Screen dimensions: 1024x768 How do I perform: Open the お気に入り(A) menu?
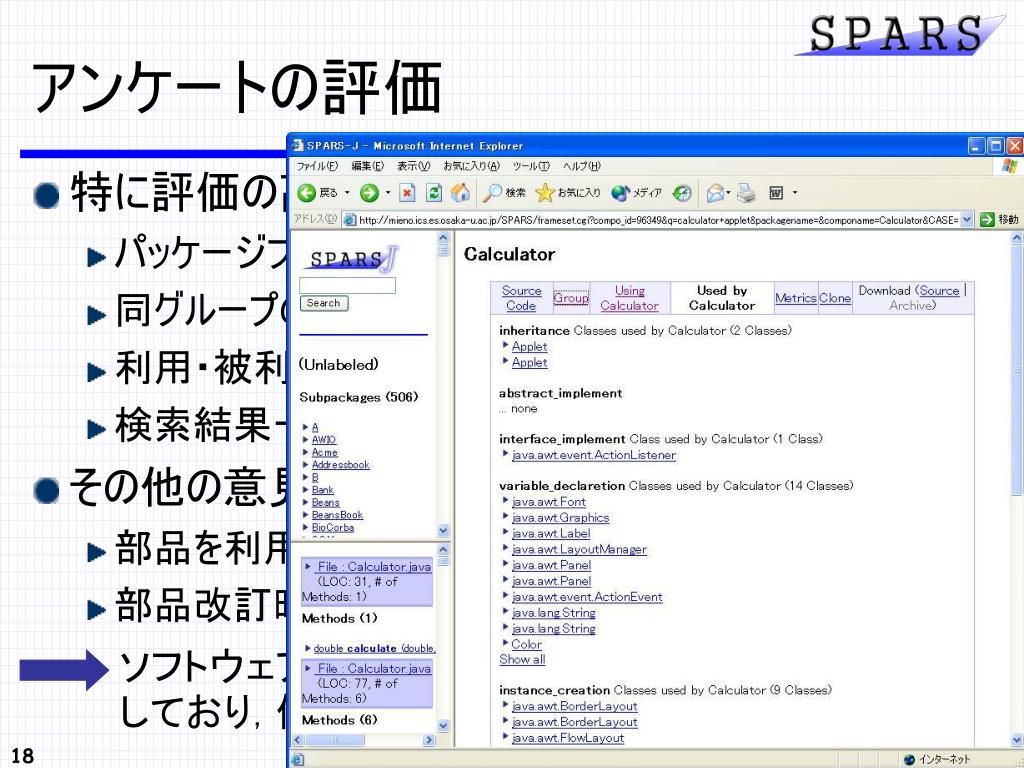(x=472, y=166)
